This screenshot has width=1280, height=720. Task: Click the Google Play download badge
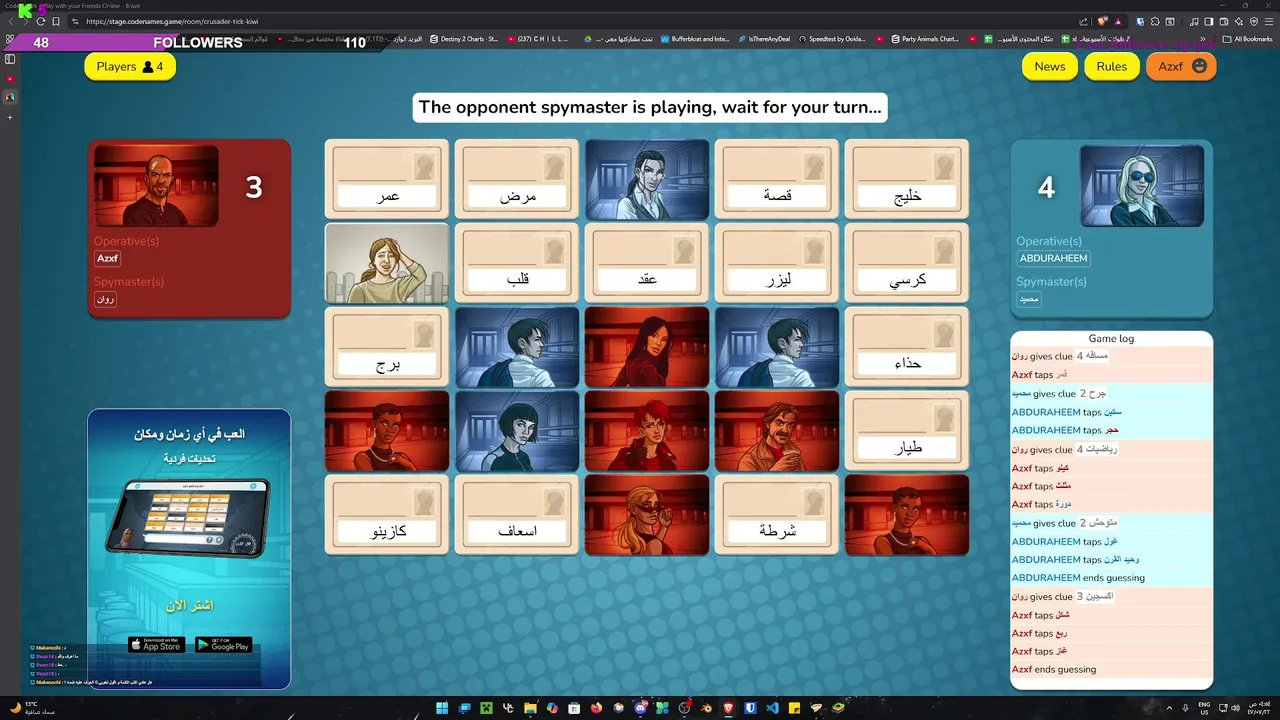223,645
